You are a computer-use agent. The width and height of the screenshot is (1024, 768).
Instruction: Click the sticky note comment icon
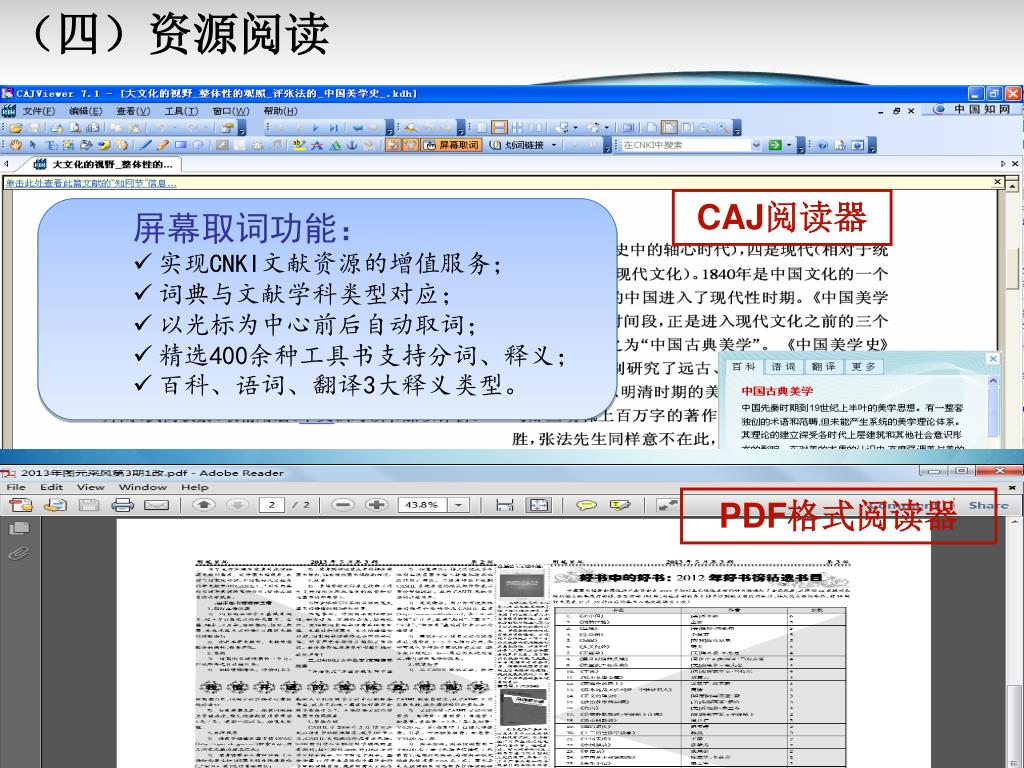(586, 505)
